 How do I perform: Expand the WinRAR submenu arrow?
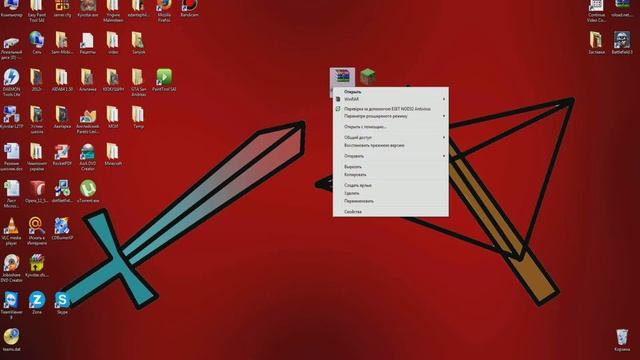(x=444, y=99)
